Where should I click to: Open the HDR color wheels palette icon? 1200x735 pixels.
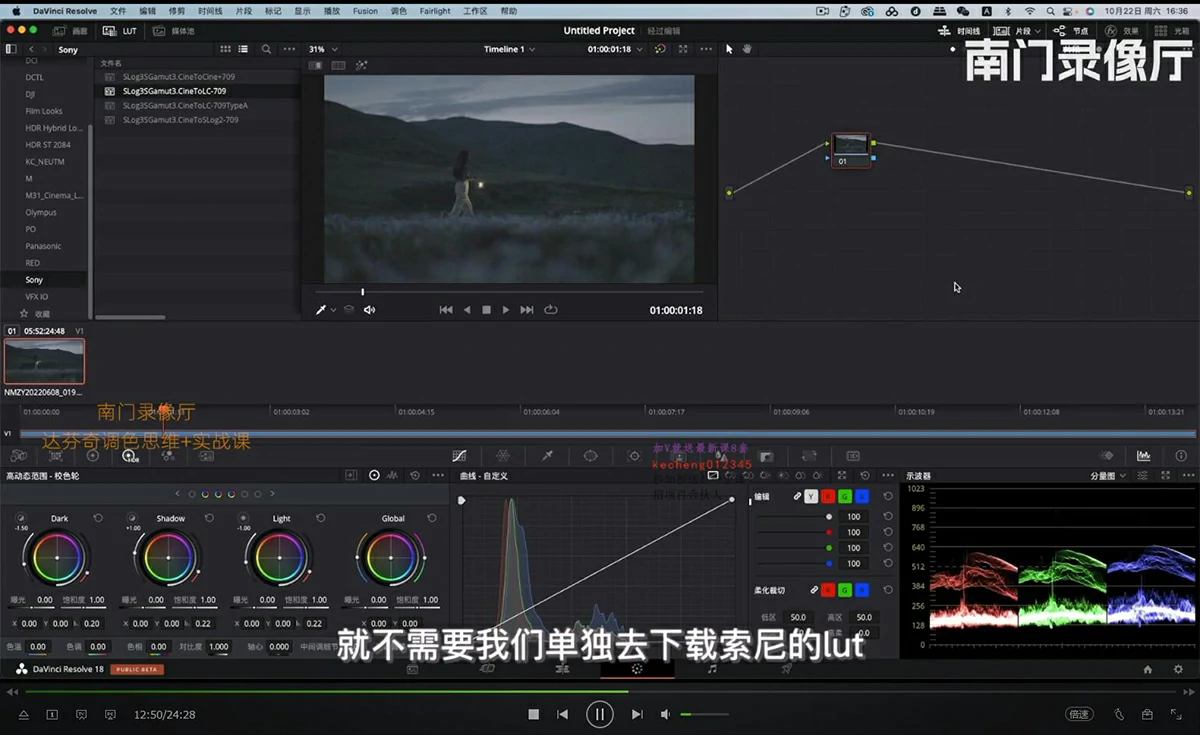pos(129,455)
